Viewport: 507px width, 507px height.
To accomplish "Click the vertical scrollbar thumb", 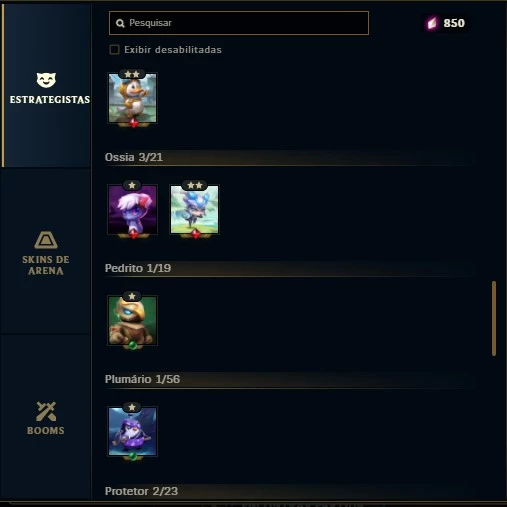I will click(x=494, y=318).
